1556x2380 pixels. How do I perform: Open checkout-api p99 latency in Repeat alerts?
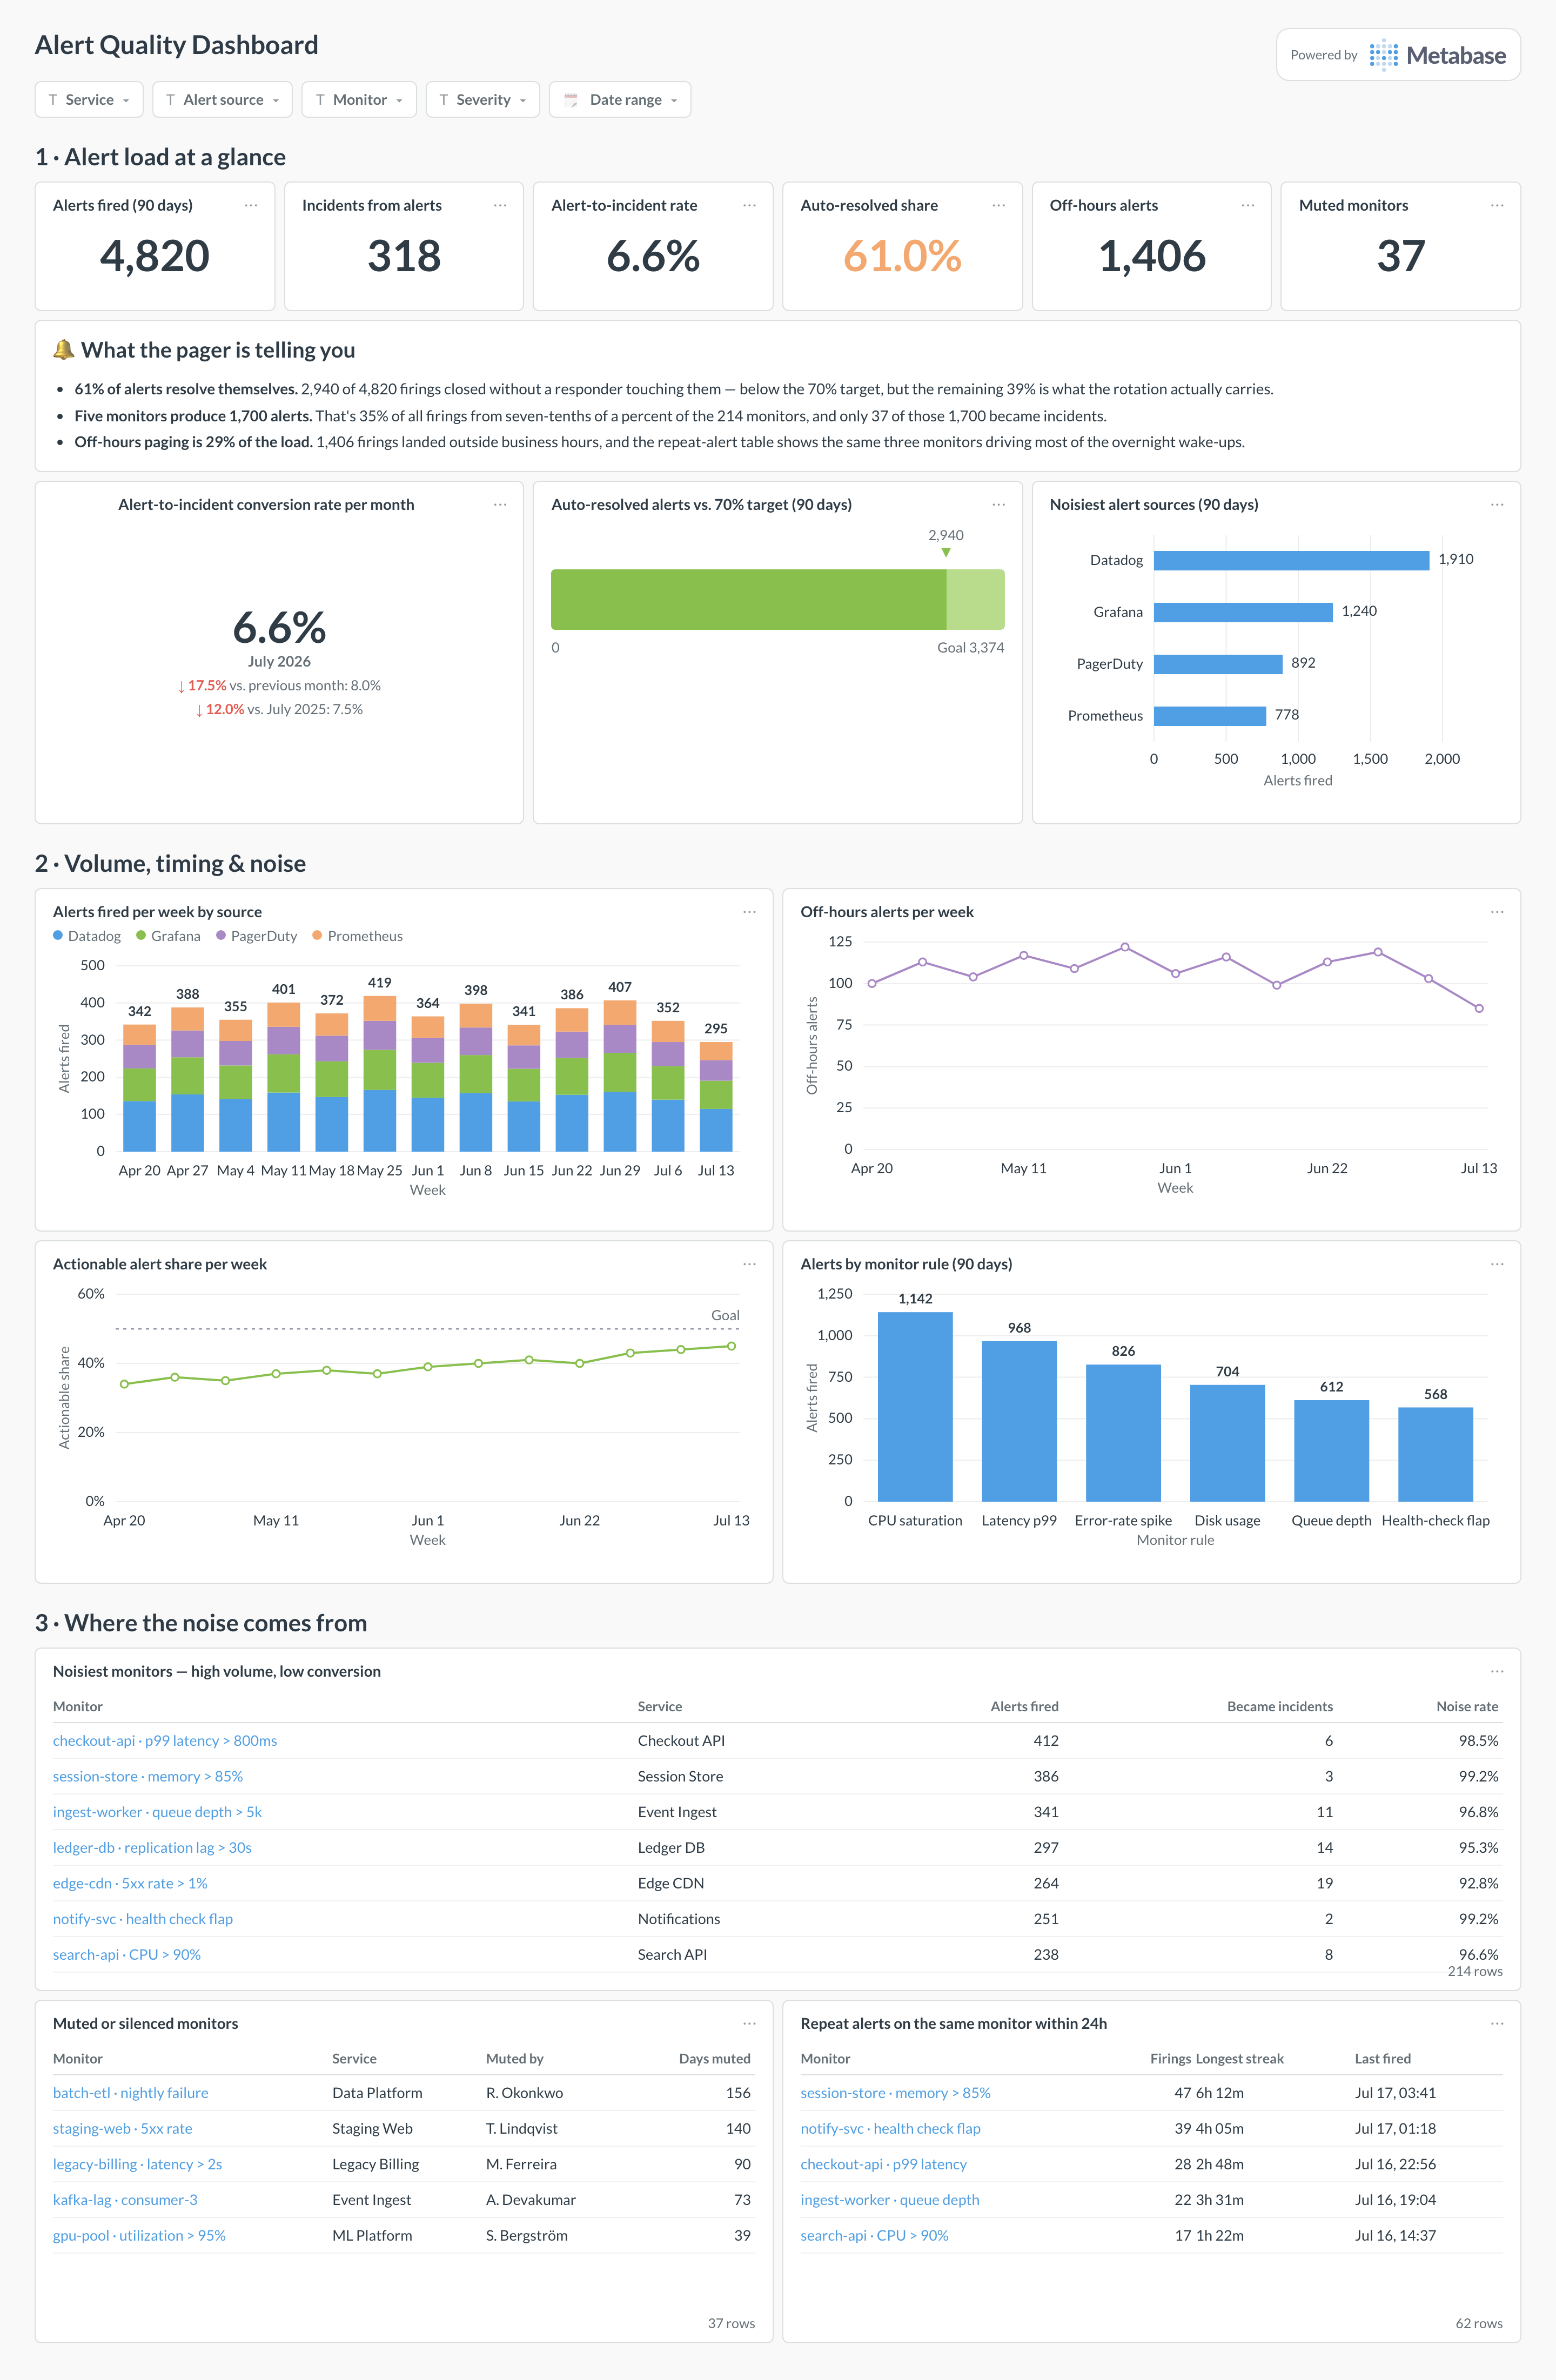(883, 2164)
